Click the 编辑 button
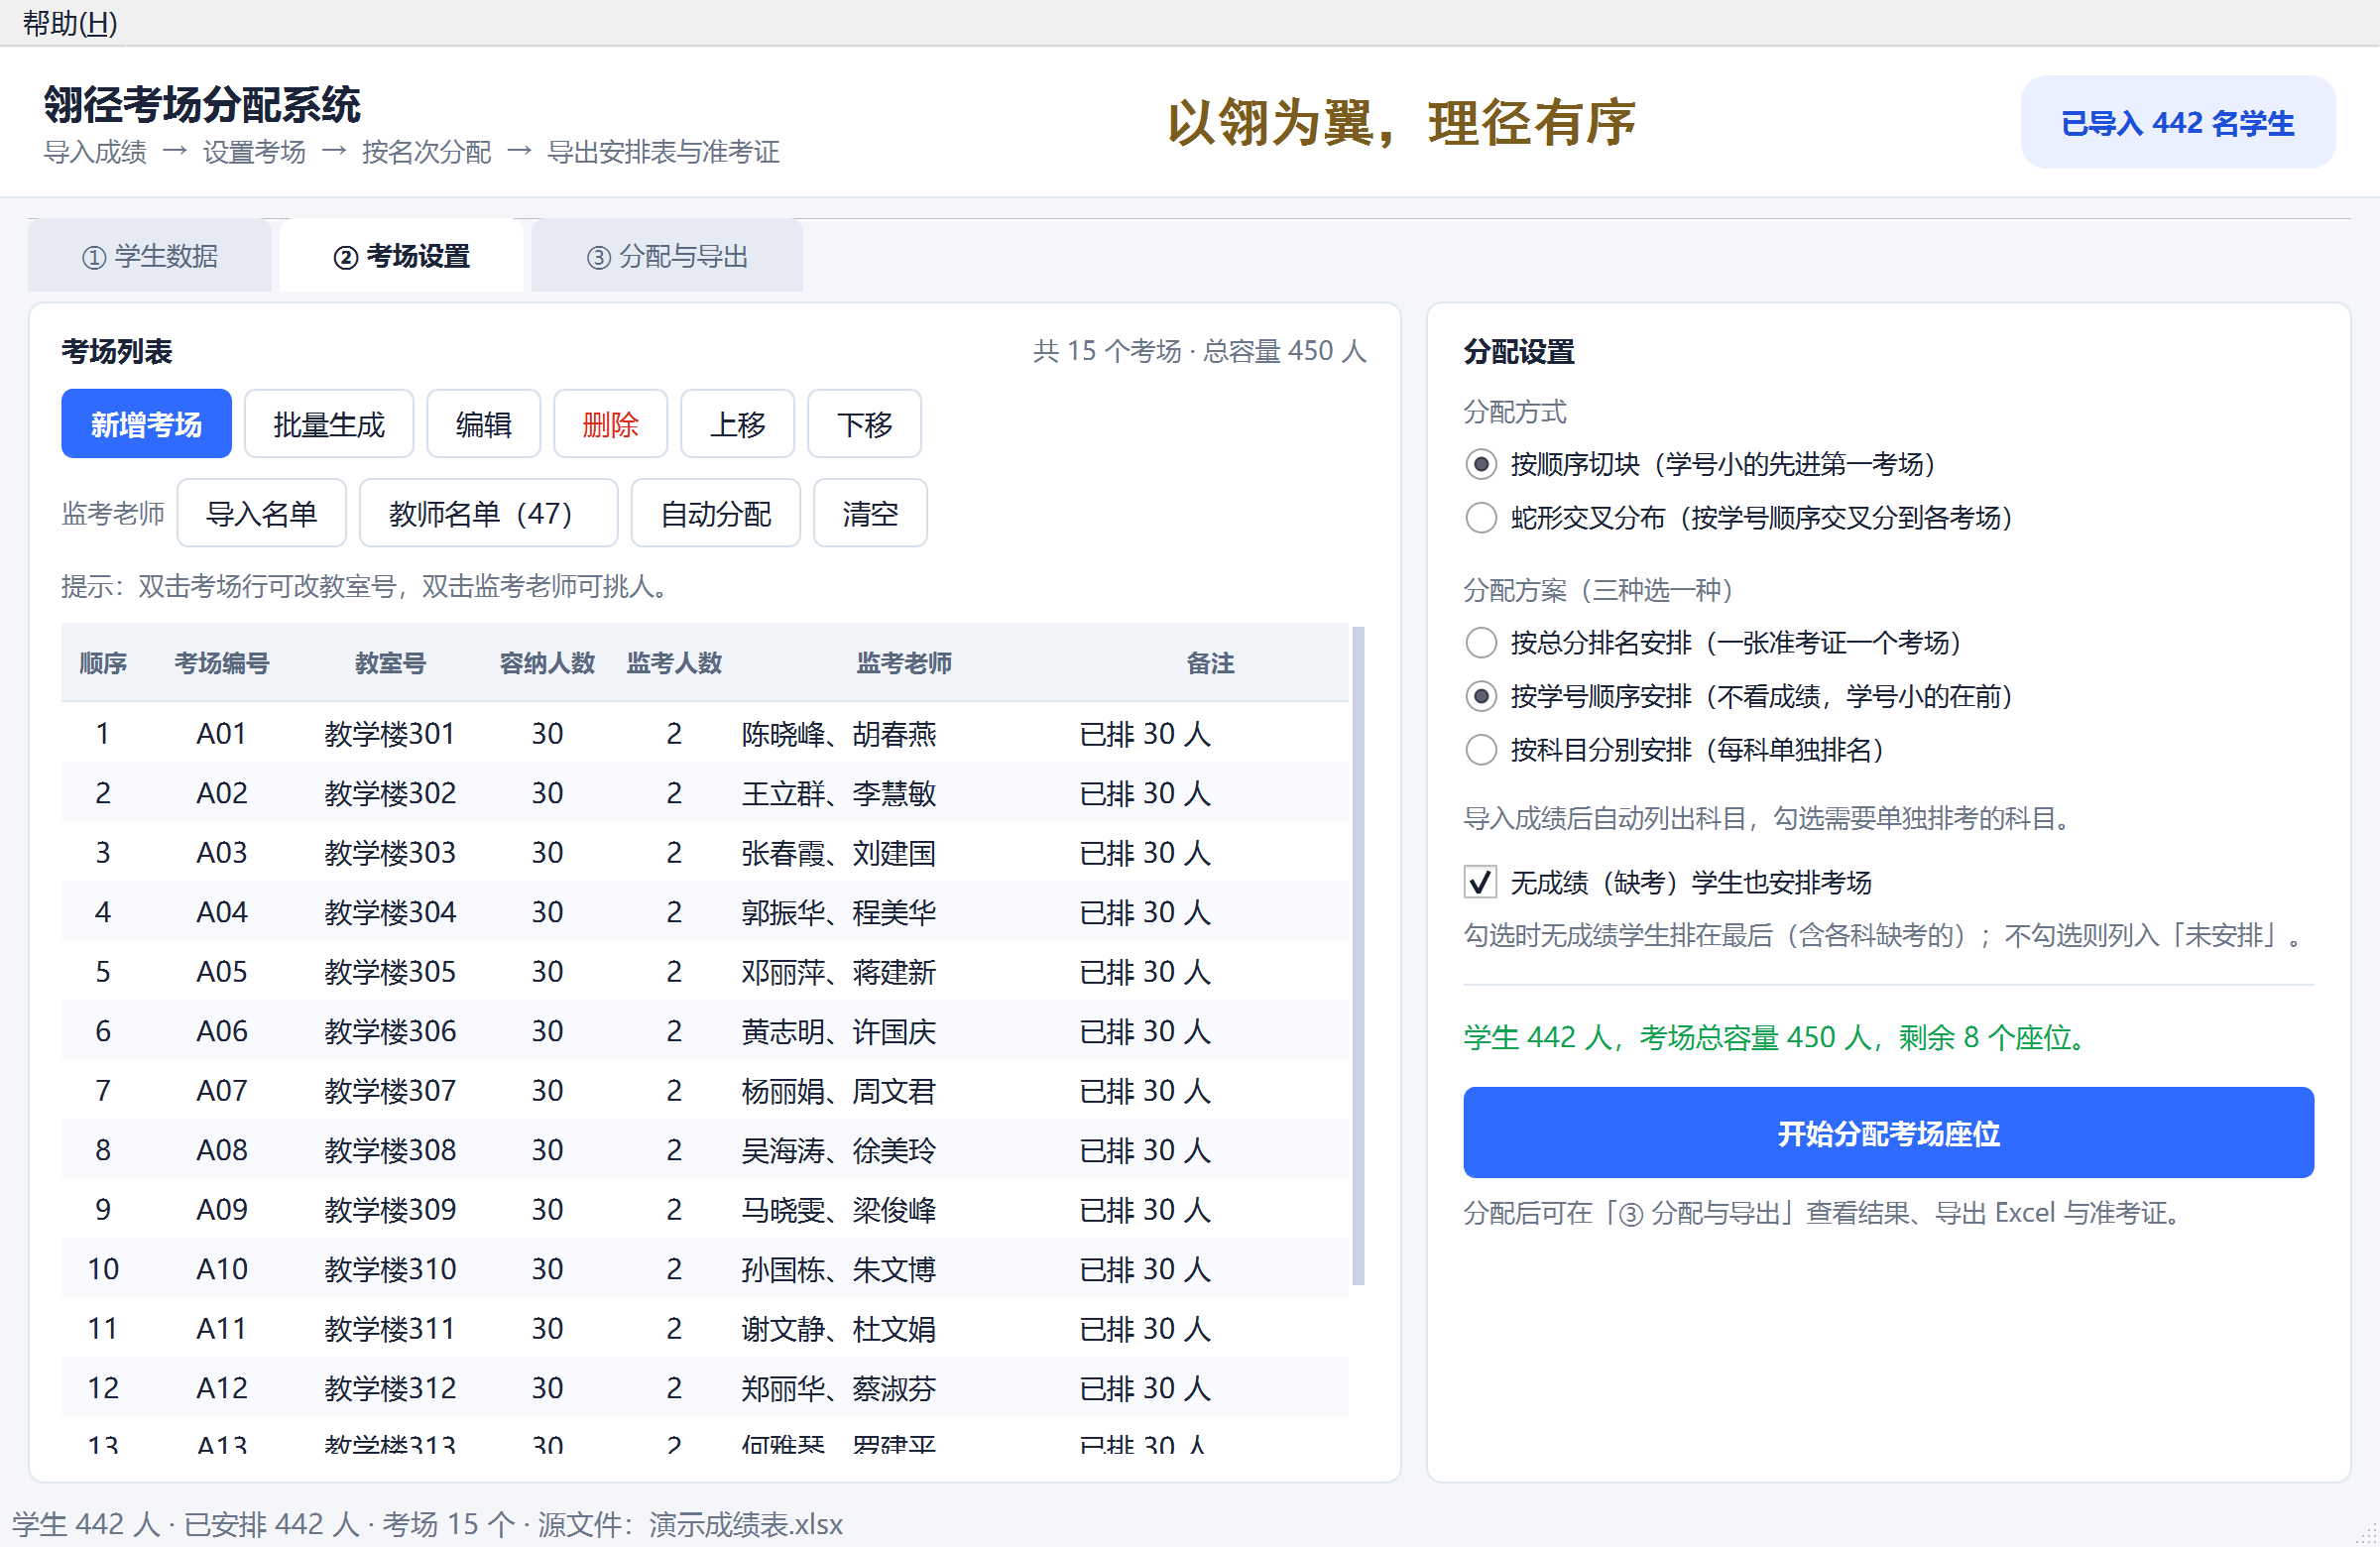Image resolution: width=2380 pixels, height=1547 pixels. point(484,424)
